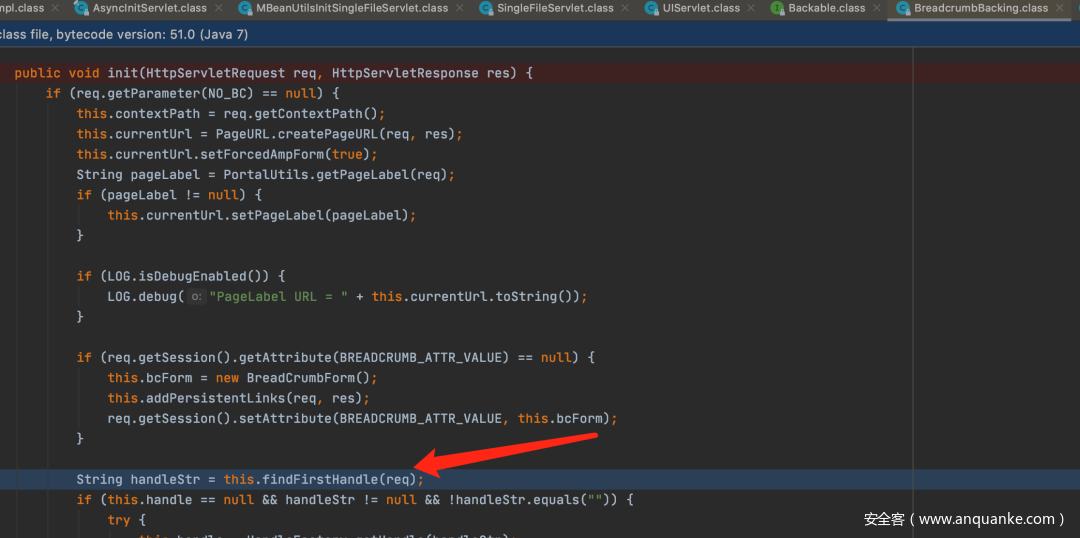The image size is (1080, 538).
Task: Click the findFirstHandle method call
Action: [x=321, y=479]
